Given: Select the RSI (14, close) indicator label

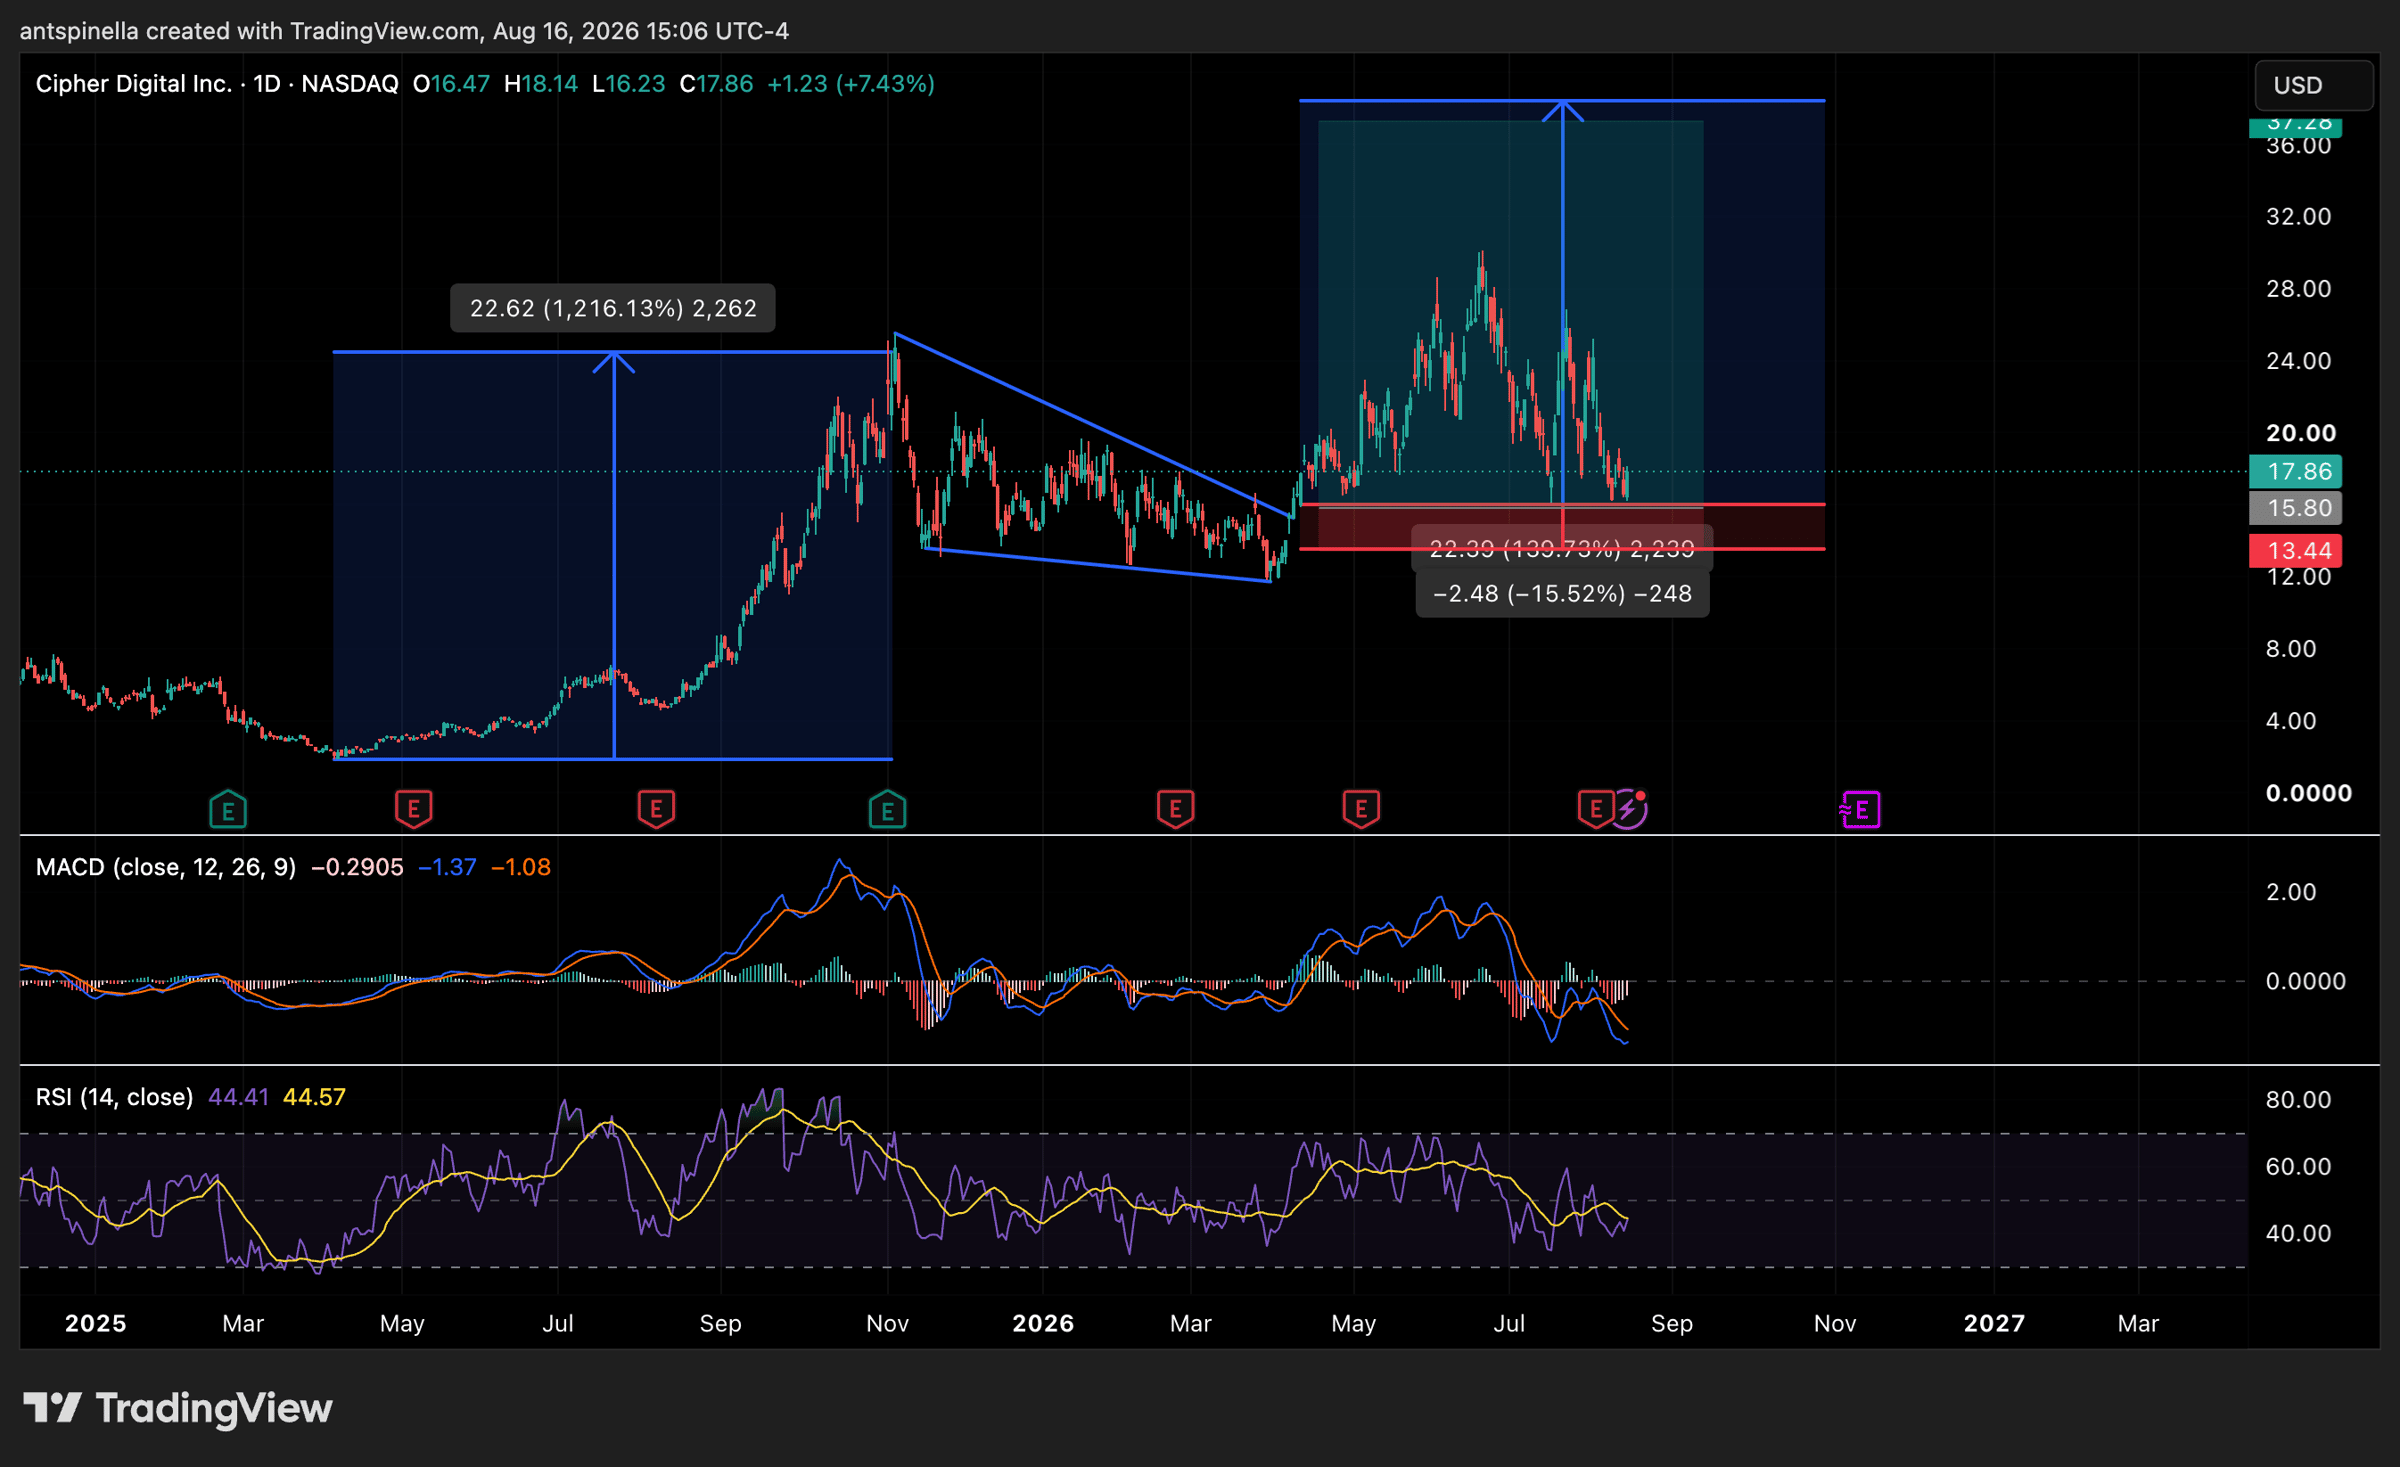Looking at the screenshot, I should point(114,1097).
